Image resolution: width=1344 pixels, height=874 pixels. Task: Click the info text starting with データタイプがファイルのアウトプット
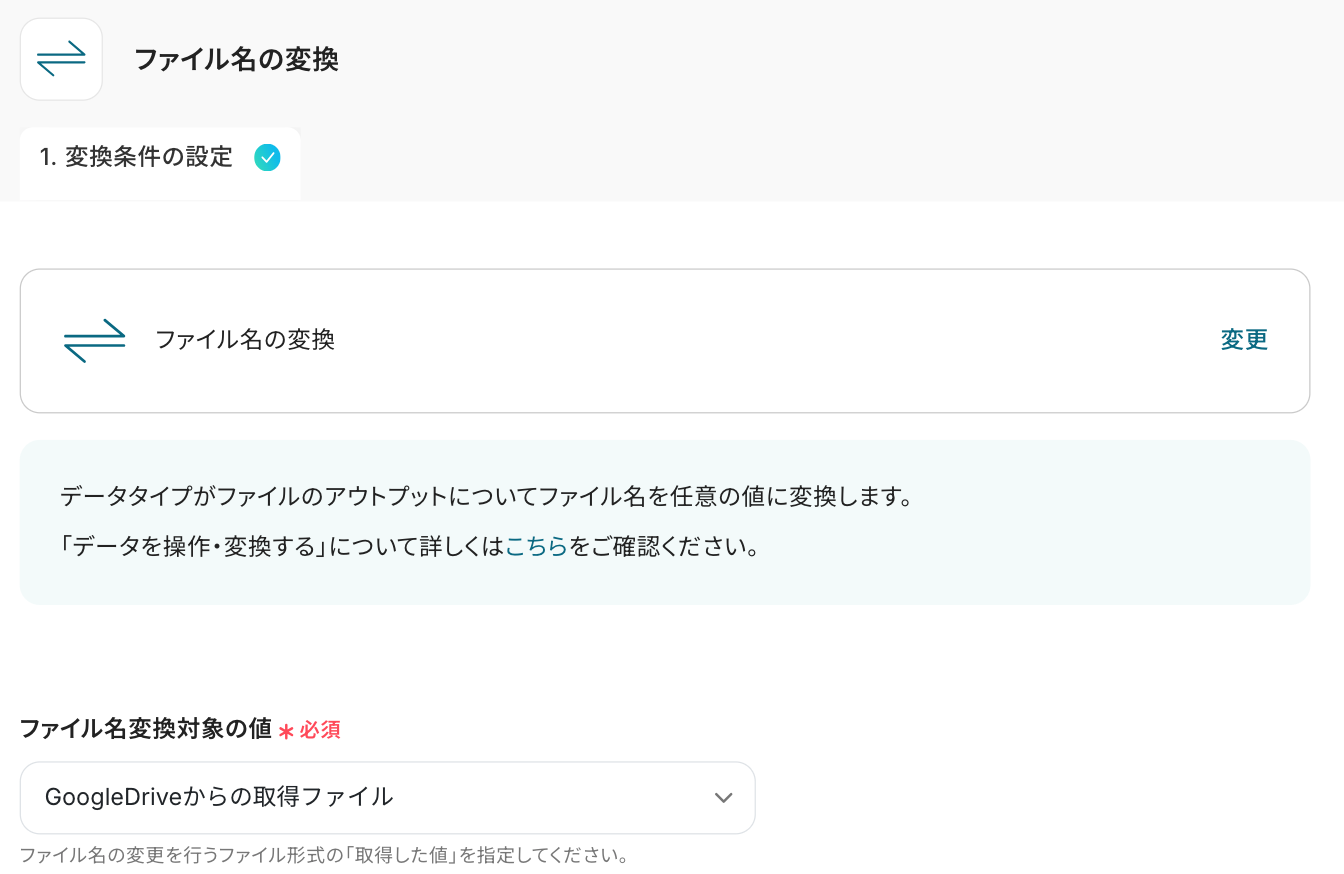(486, 496)
